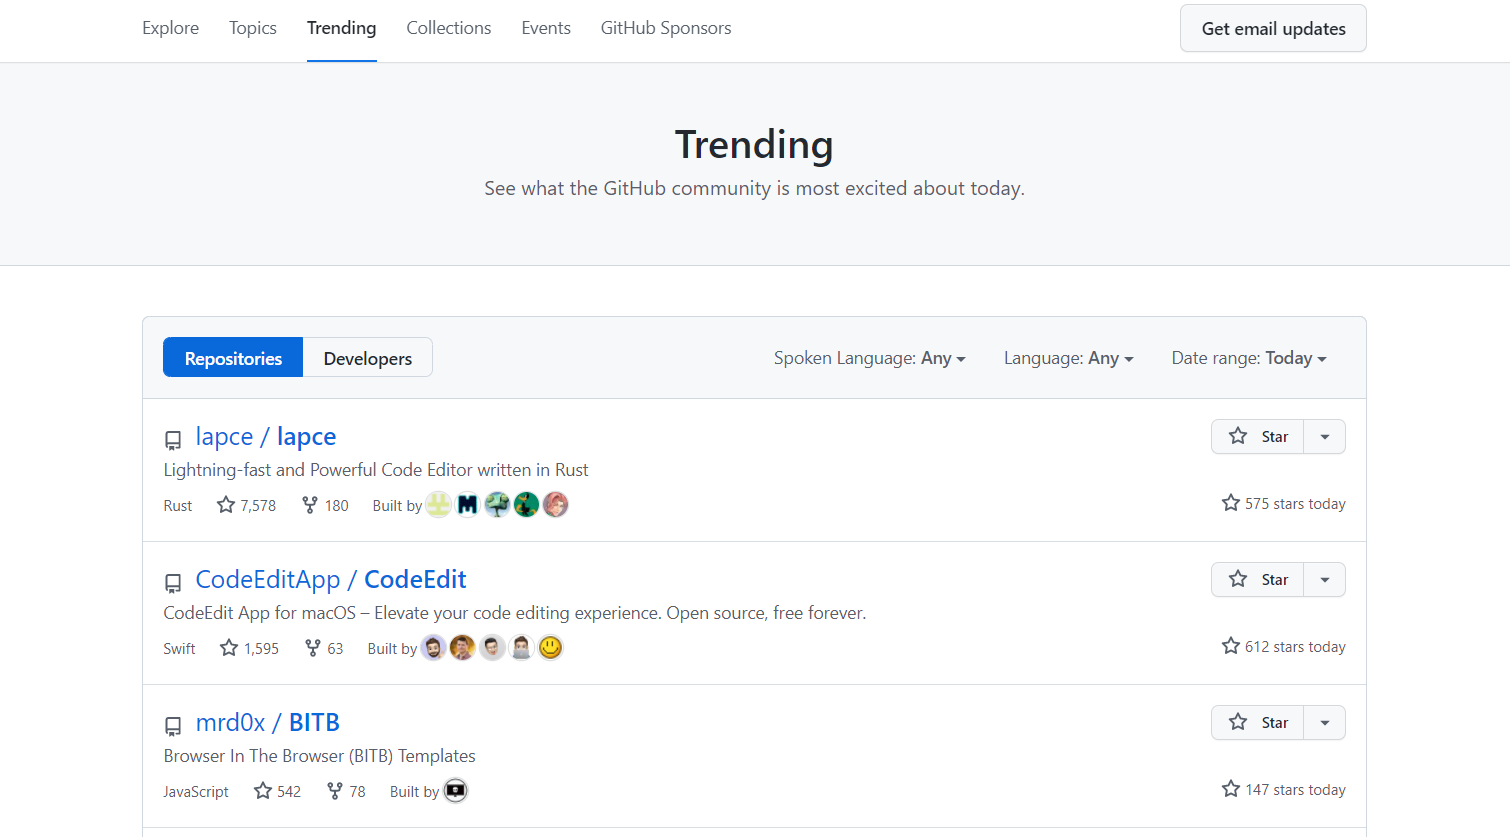This screenshot has height=837, width=1510.
Task: Open the Topics nav tab
Action: [252, 28]
